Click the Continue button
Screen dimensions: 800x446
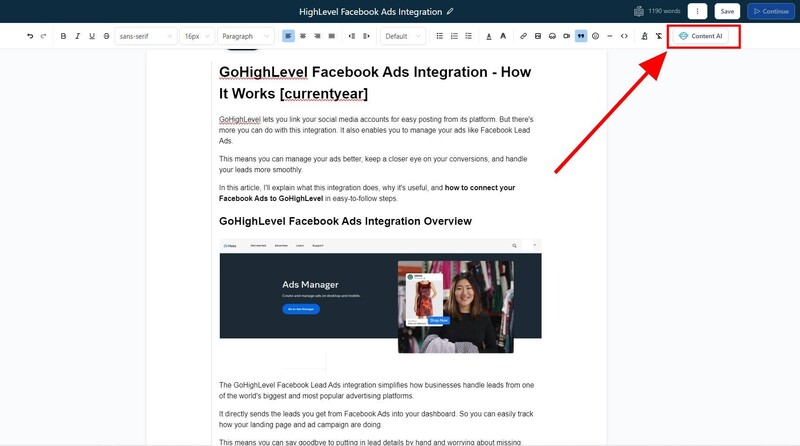[771, 11]
